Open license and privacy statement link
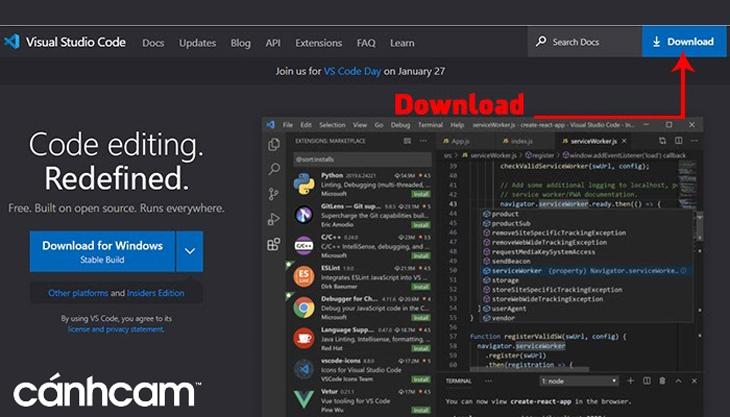This screenshot has height=417, width=730. click(115, 329)
